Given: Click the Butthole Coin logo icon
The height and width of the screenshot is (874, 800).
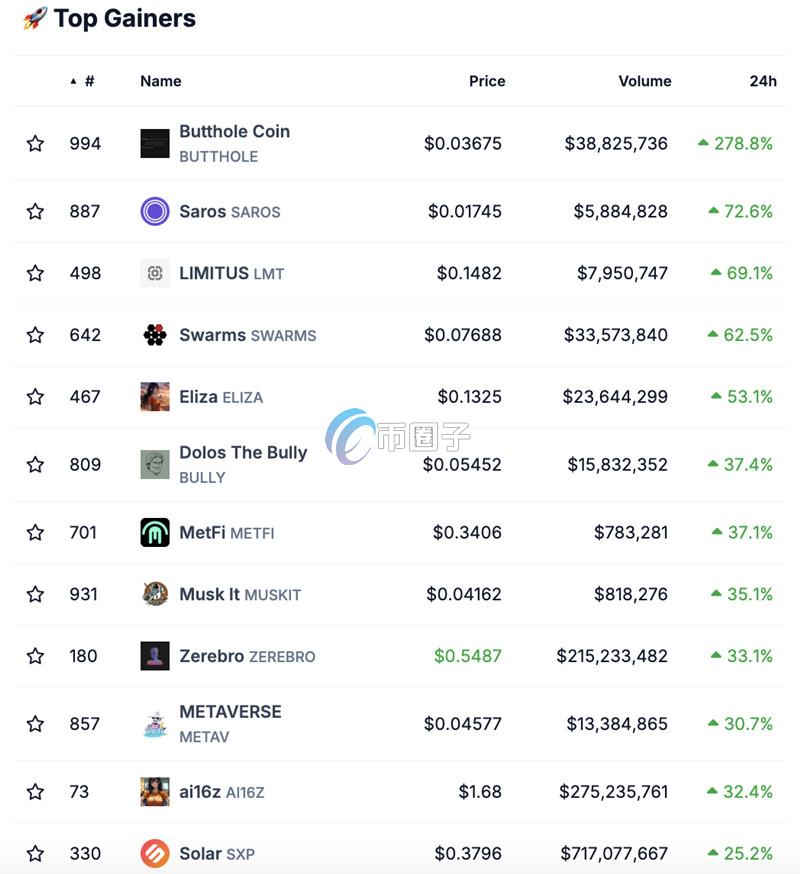Looking at the screenshot, I should pos(155,143).
